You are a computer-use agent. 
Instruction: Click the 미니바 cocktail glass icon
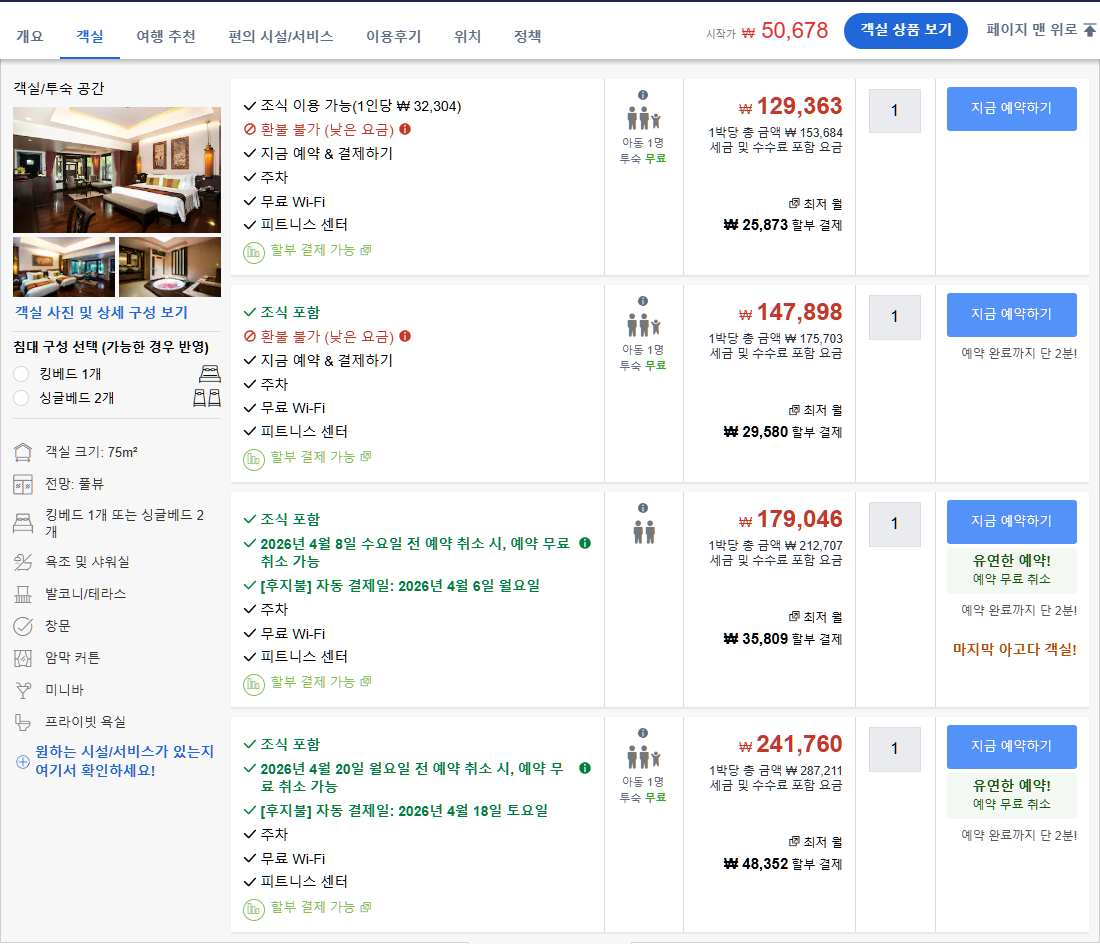[23, 690]
